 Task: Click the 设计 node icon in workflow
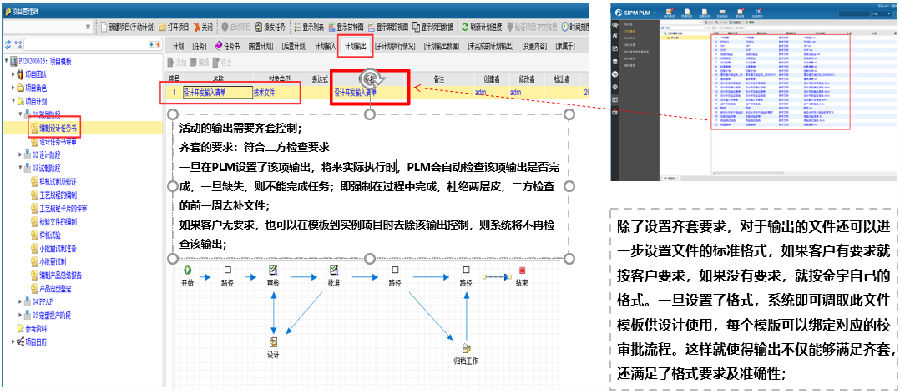coord(273,342)
